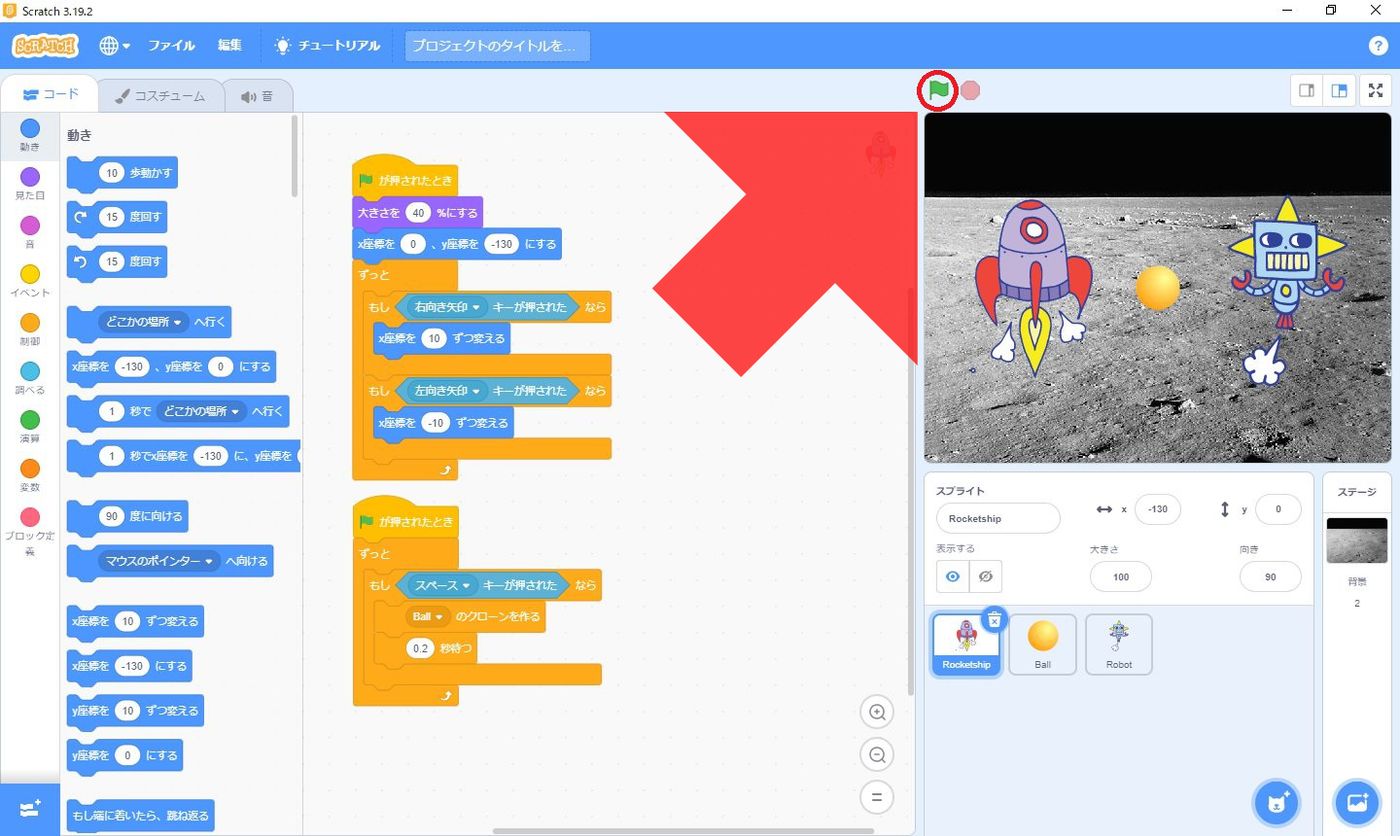Click the sprite name field Rocketship
This screenshot has width=1400, height=836.
click(x=998, y=518)
